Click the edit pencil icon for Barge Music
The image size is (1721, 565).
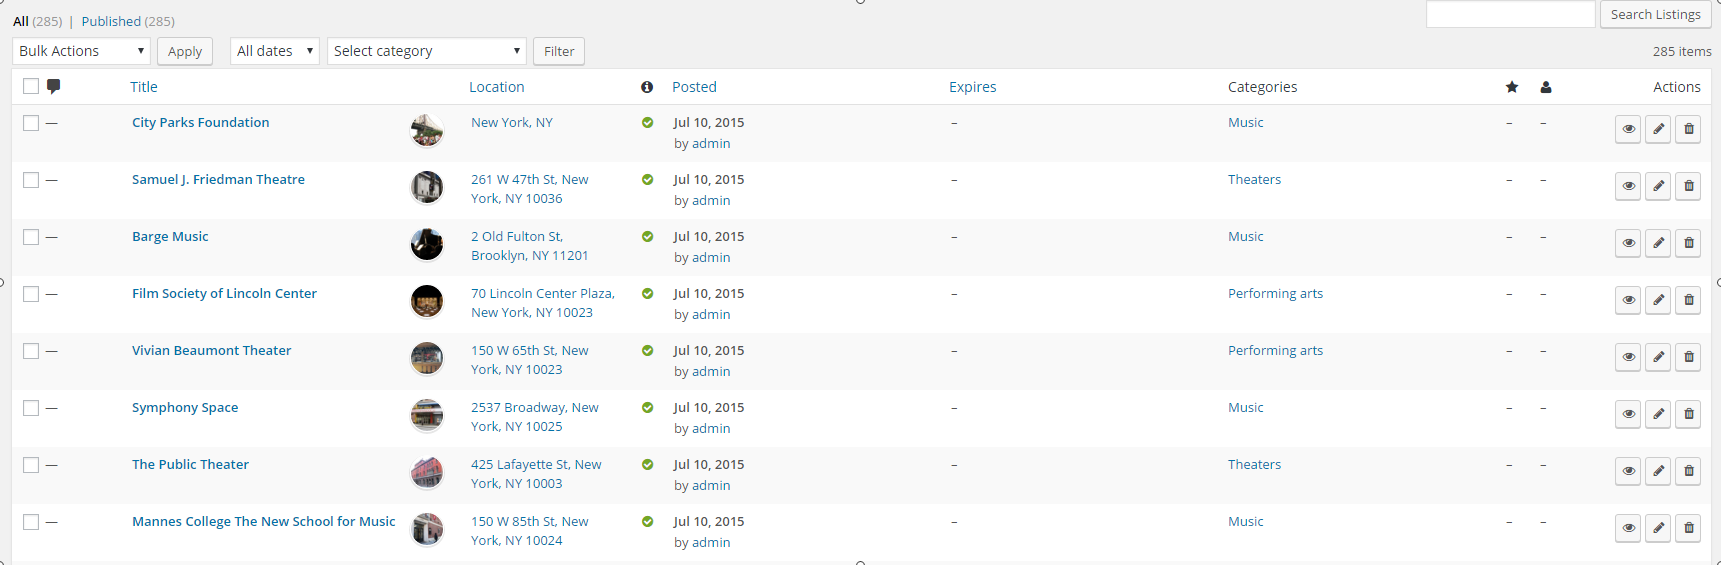tap(1658, 243)
